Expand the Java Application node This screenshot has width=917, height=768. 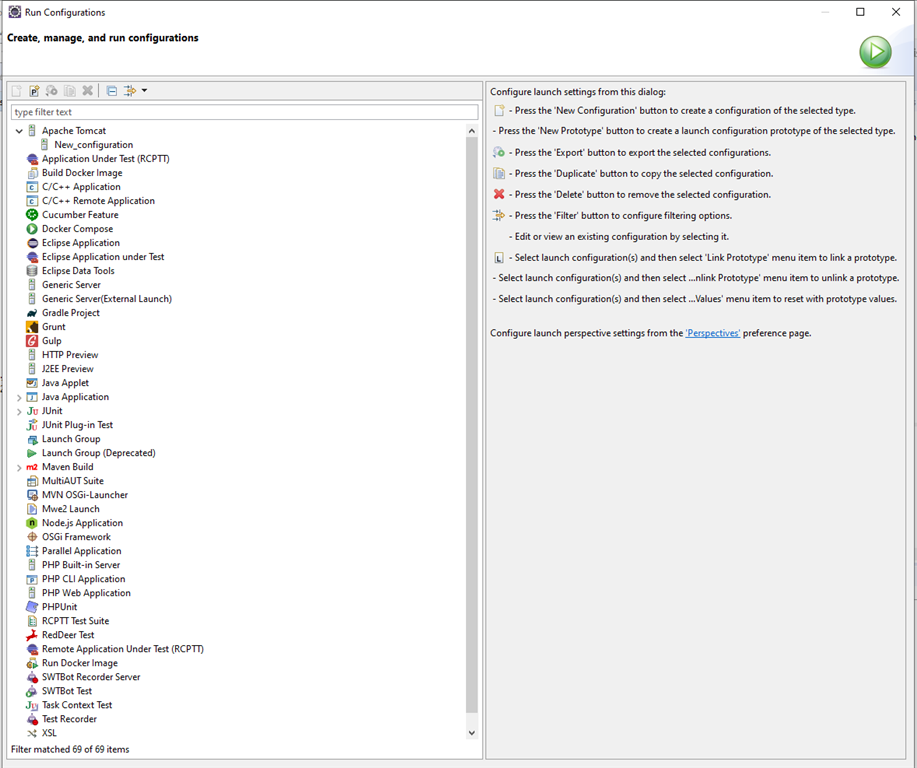coord(19,398)
